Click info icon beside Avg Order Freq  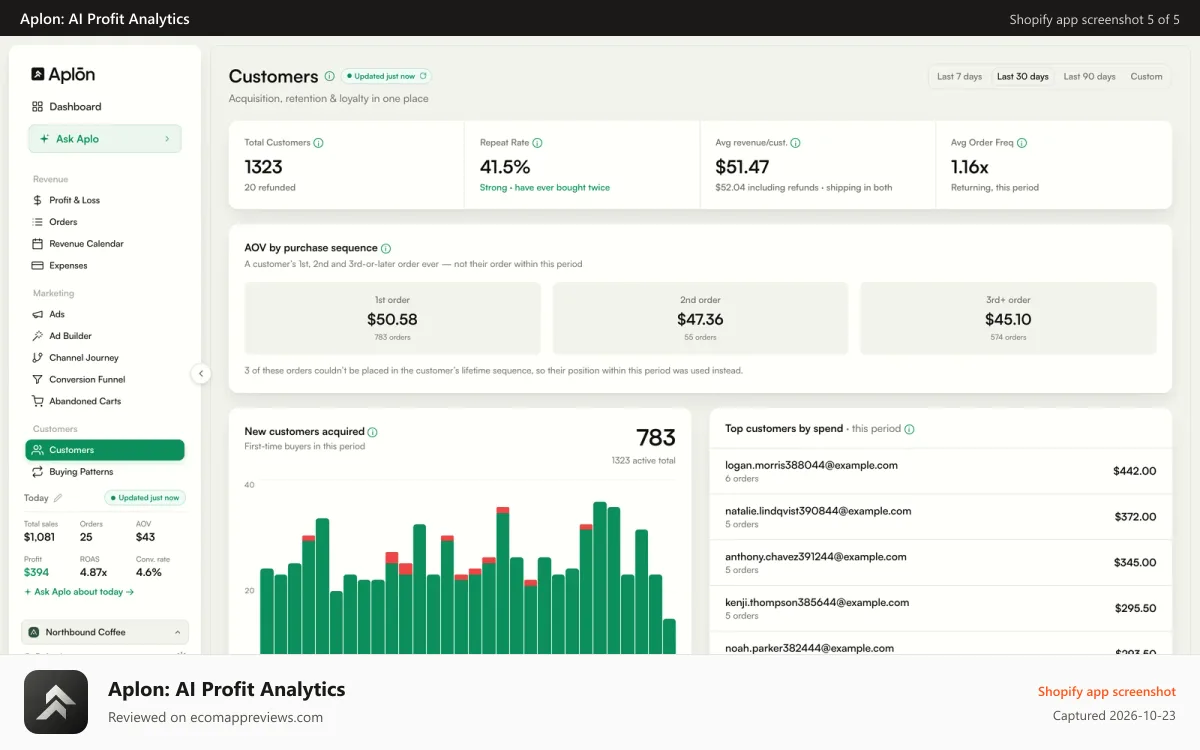point(1022,143)
